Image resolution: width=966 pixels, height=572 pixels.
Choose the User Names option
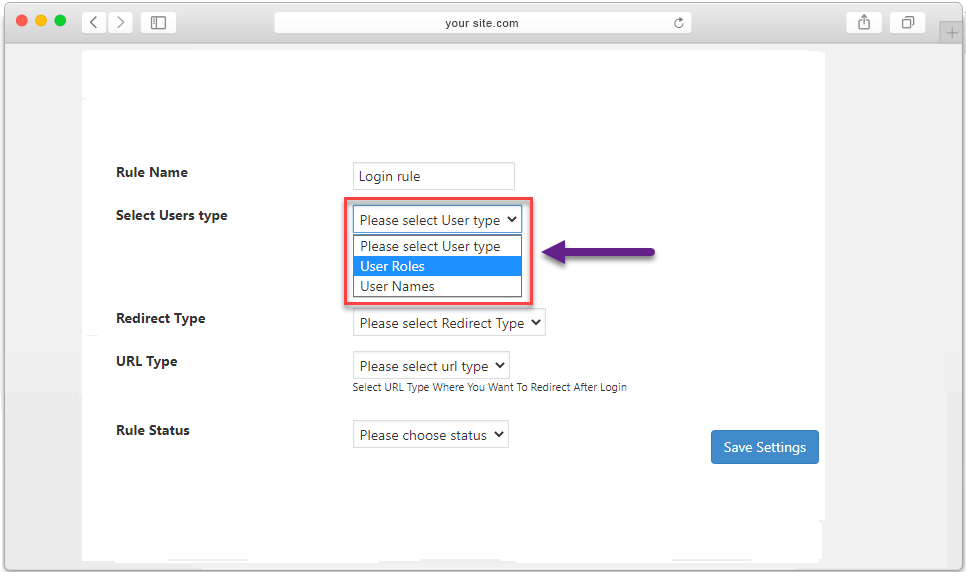437,286
